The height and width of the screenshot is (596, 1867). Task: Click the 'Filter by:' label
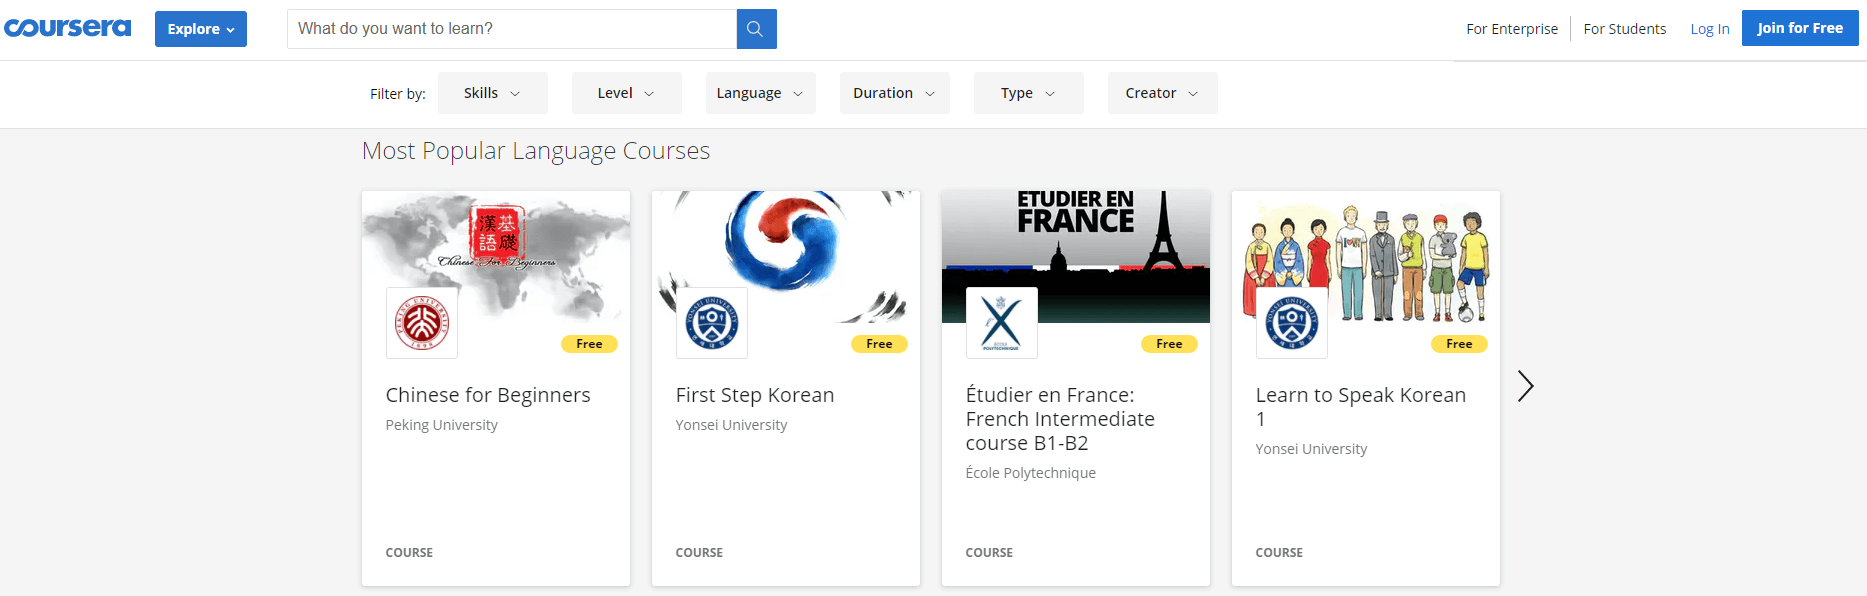coord(398,94)
